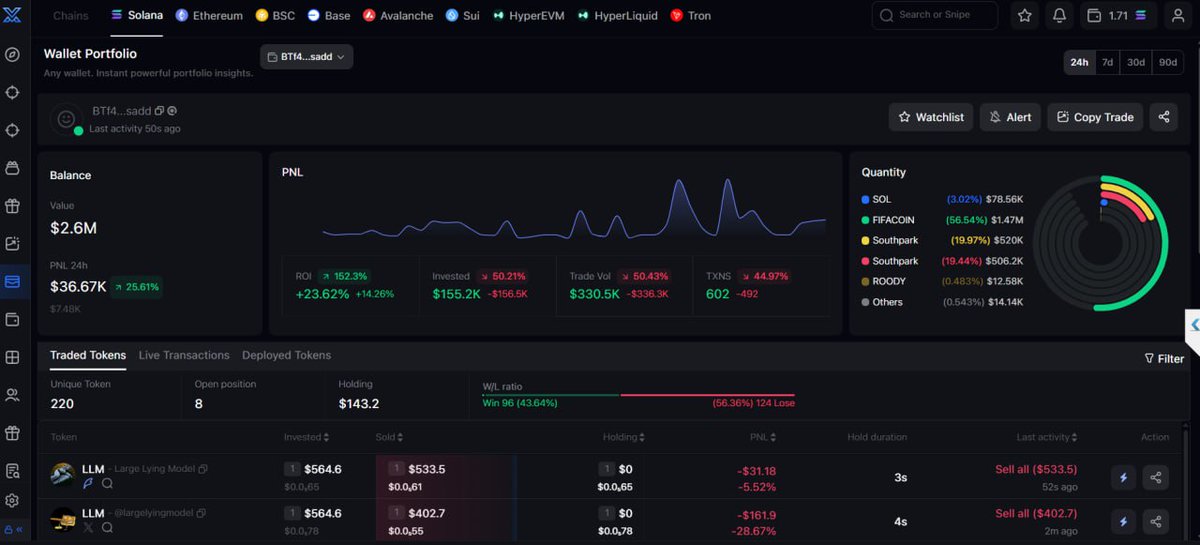
Task: Switch to the Ethereum chain
Action: [209, 16]
